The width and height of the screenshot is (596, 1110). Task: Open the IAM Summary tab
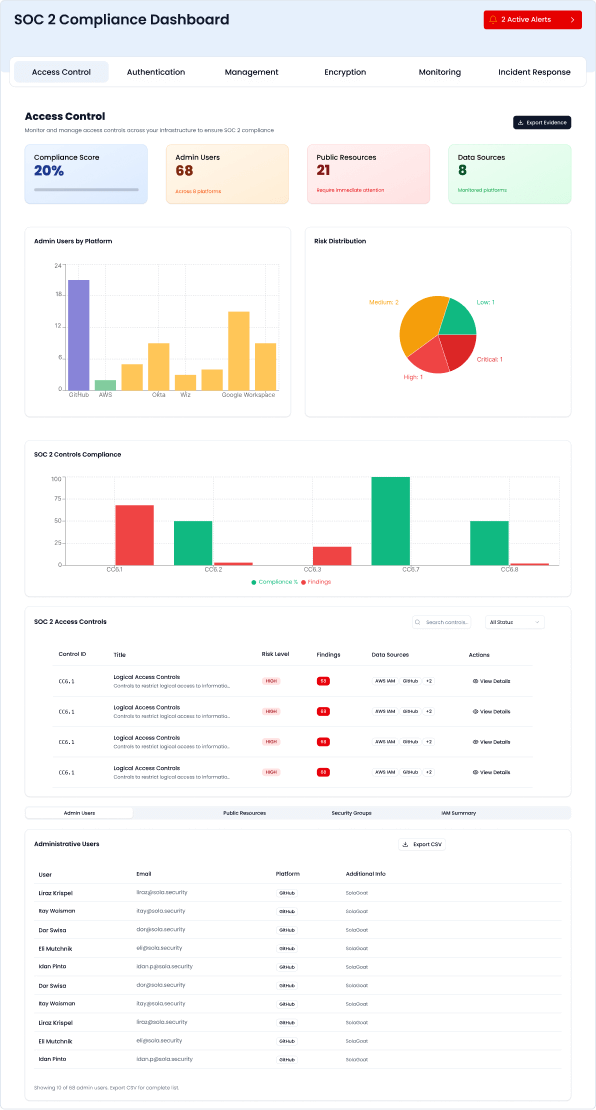459,813
